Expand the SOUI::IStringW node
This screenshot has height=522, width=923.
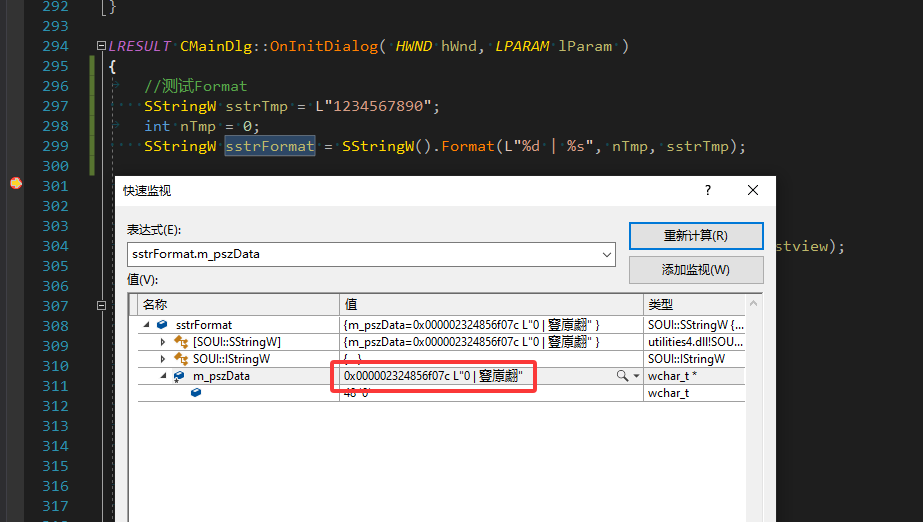[163, 359]
